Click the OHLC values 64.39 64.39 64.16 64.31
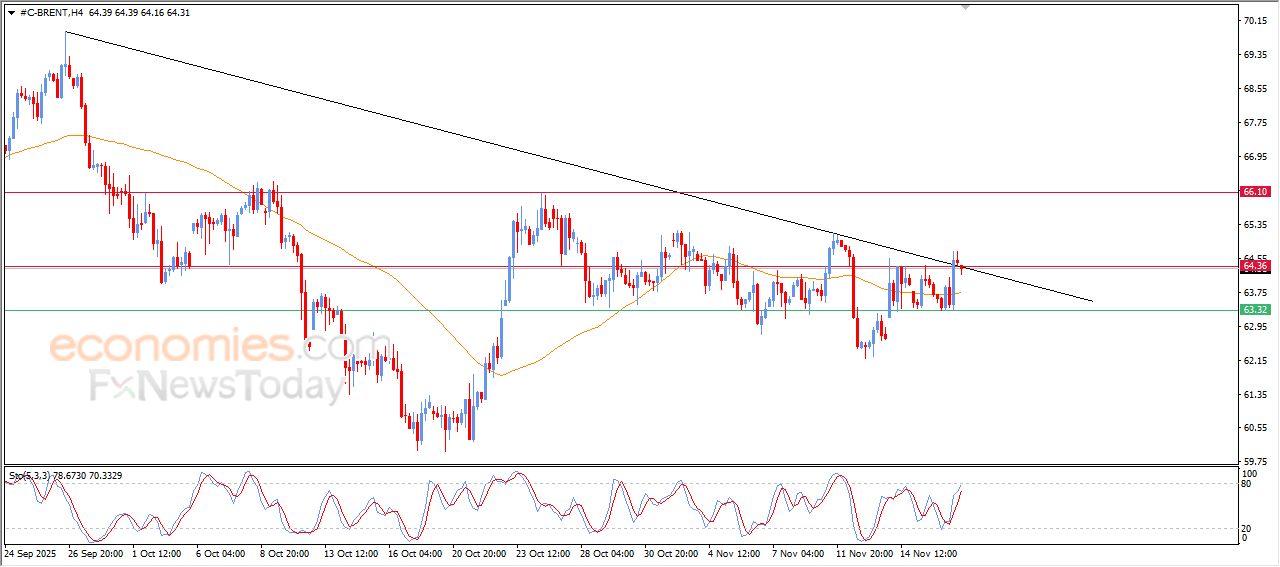 click(x=139, y=13)
